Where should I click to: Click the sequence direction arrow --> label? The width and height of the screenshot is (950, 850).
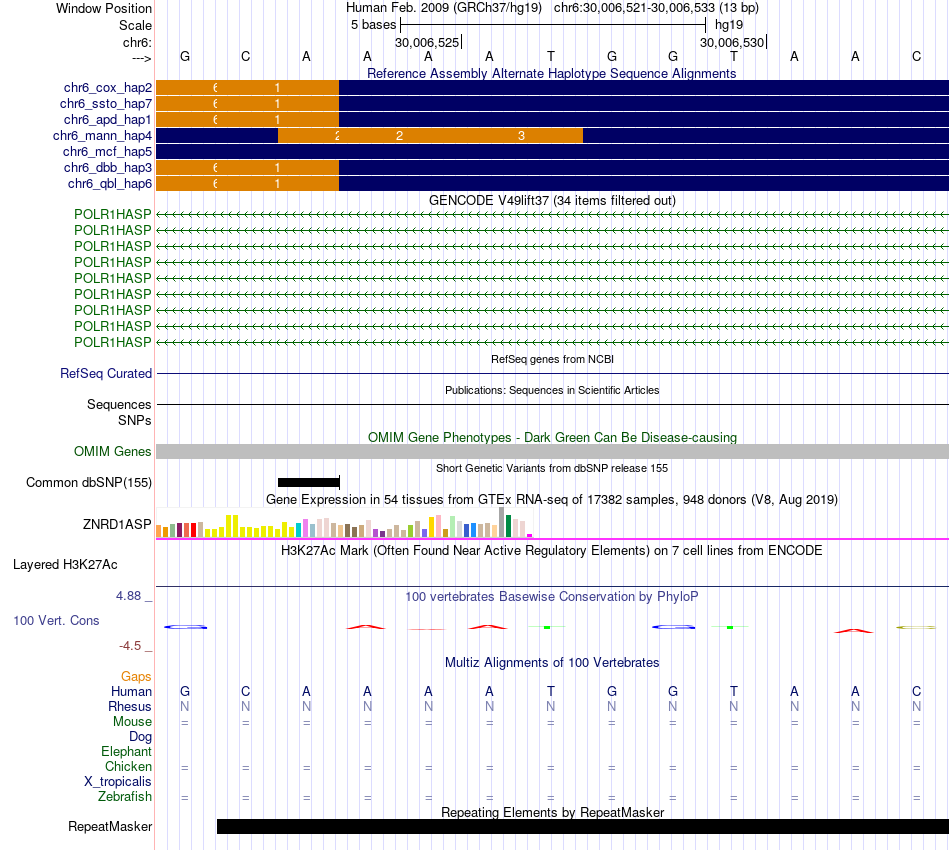(x=141, y=58)
